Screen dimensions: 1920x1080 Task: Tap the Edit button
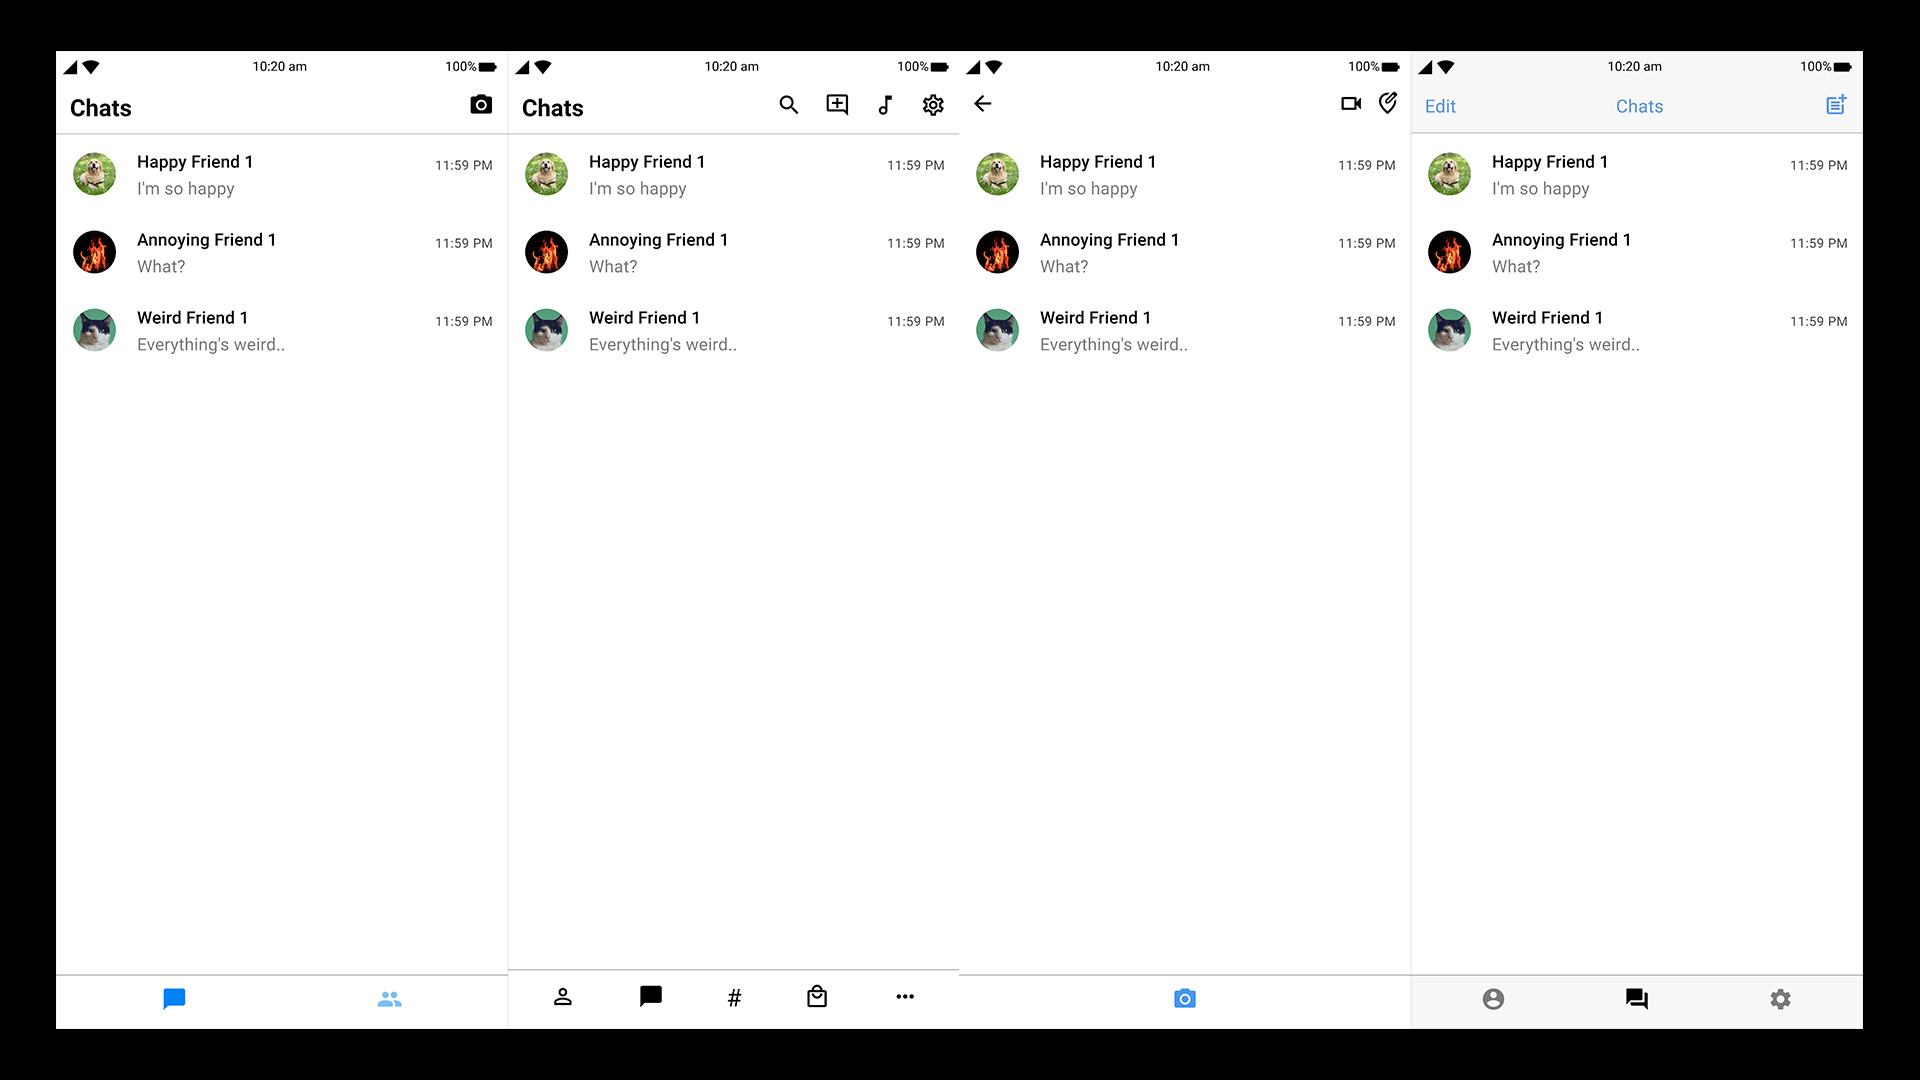point(1440,105)
